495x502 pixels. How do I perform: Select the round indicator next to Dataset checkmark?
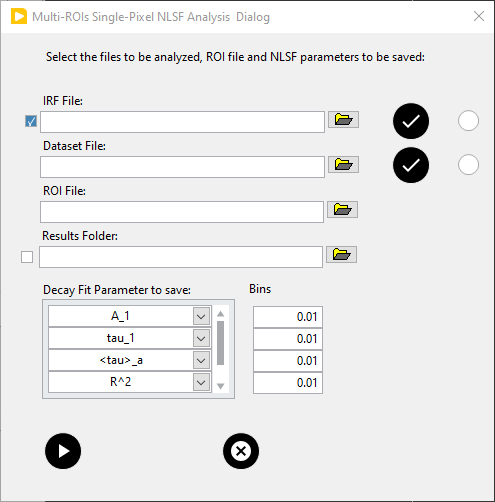point(468,164)
